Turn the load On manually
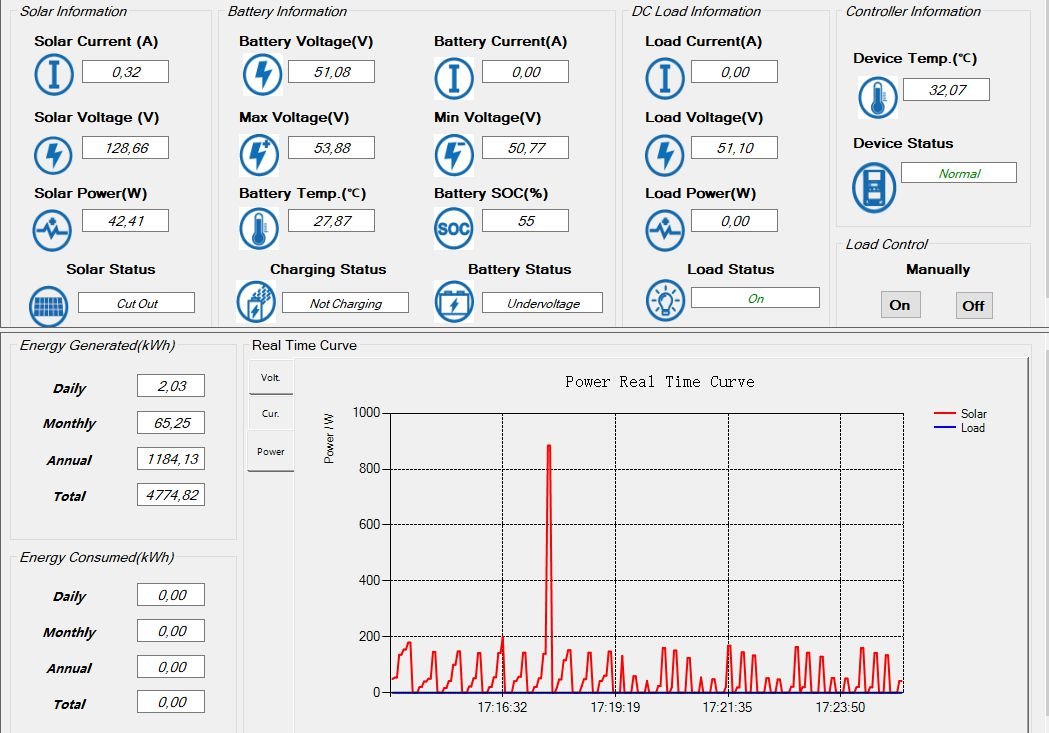The image size is (1049, 733). 900,305
